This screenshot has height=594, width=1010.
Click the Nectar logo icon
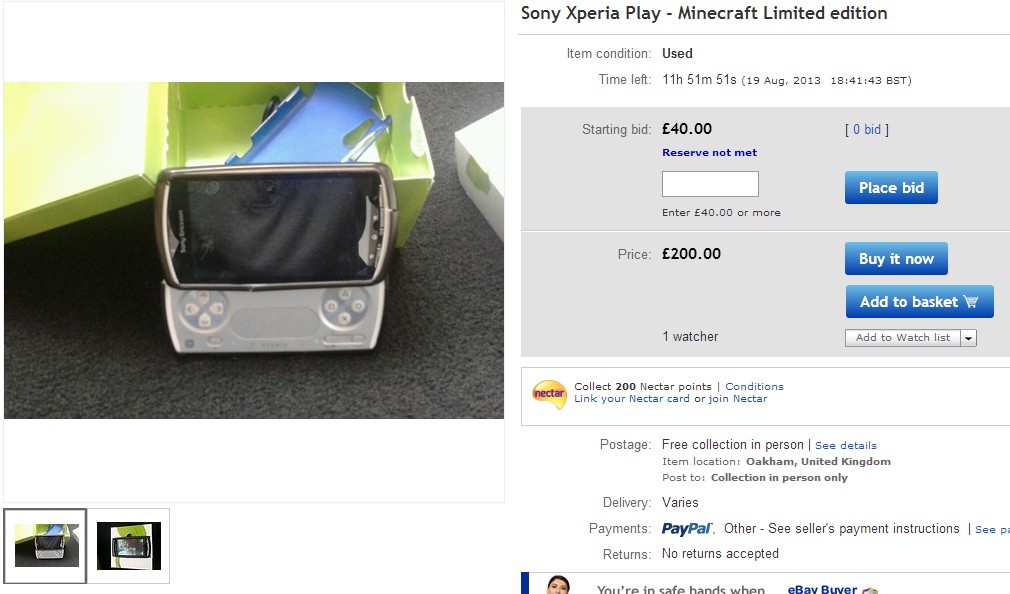coord(549,394)
